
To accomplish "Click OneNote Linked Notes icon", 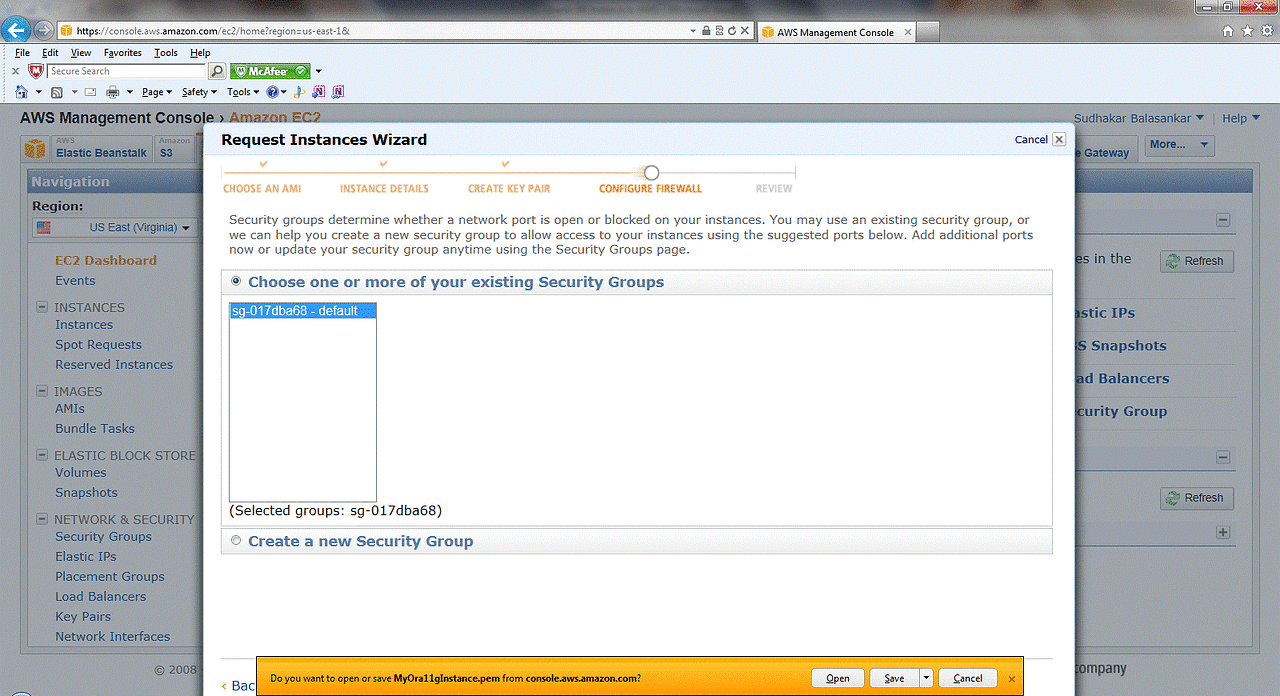I will click(x=338, y=92).
